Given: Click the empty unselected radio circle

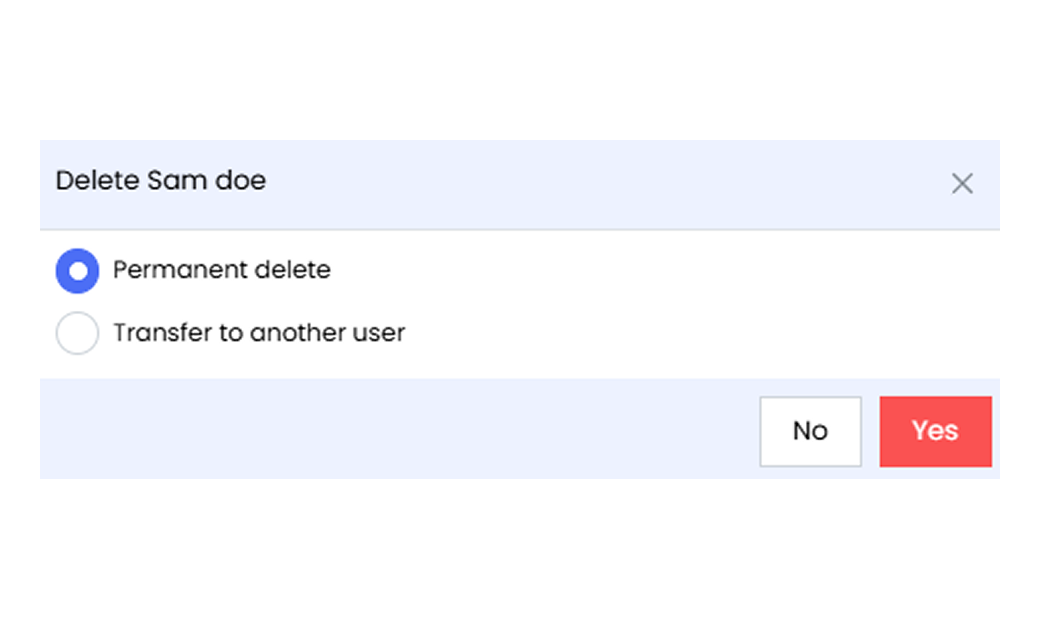Looking at the screenshot, I should (77, 333).
